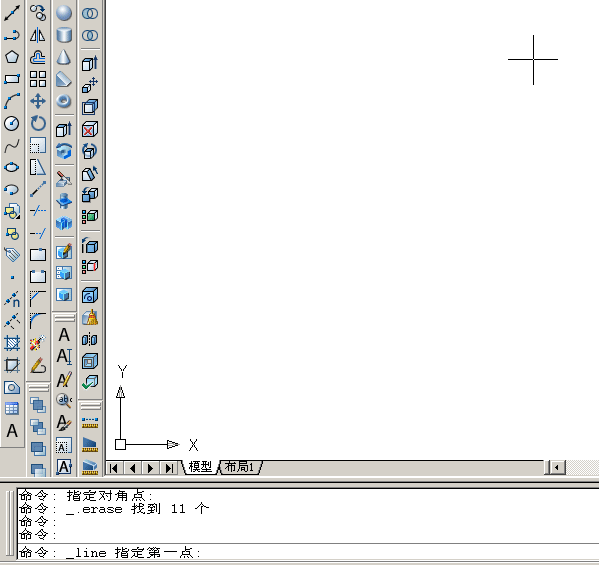This screenshot has width=599, height=565.
Task: Select the Arc draw tool
Action: 12,101
